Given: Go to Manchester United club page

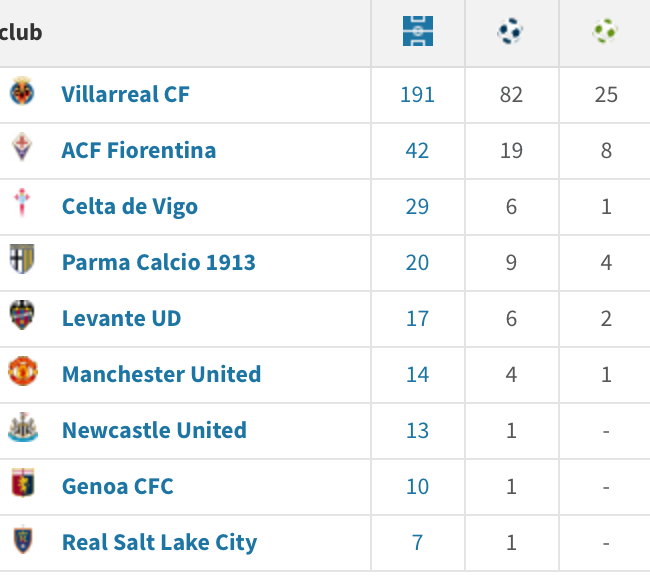Looking at the screenshot, I should click(x=161, y=374).
